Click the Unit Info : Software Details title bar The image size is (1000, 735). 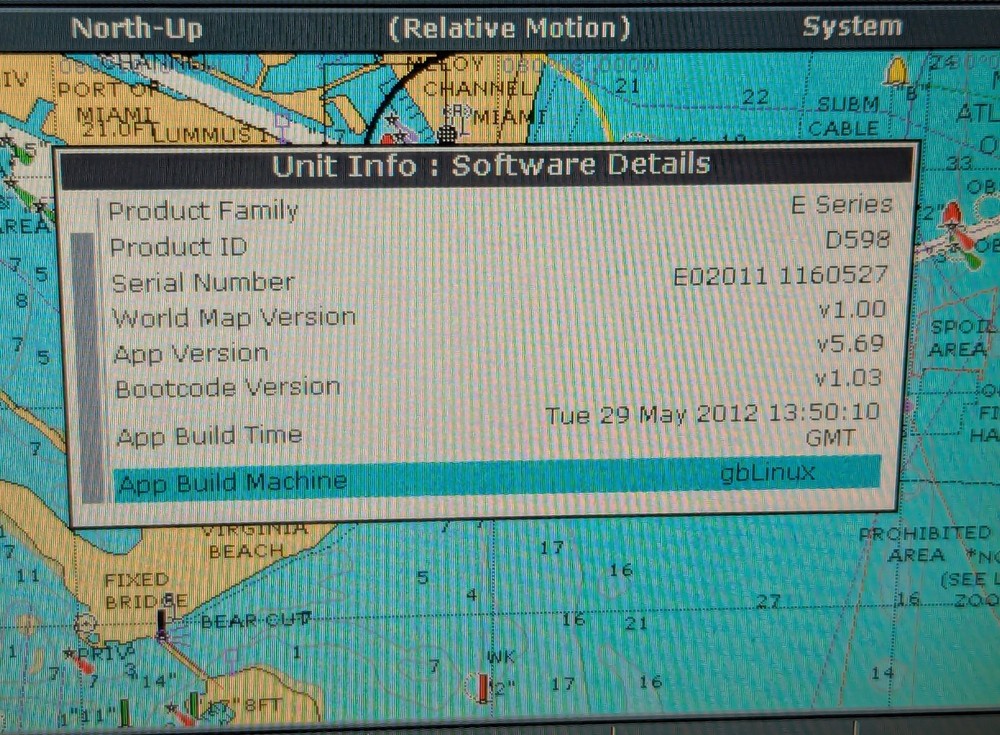(x=490, y=165)
